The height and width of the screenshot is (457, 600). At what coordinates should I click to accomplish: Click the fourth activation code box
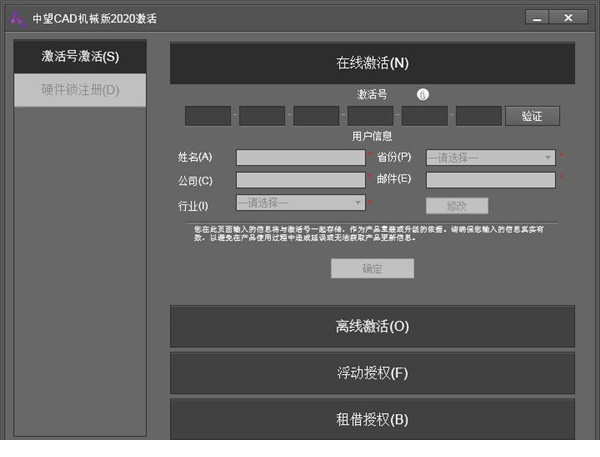point(370,116)
